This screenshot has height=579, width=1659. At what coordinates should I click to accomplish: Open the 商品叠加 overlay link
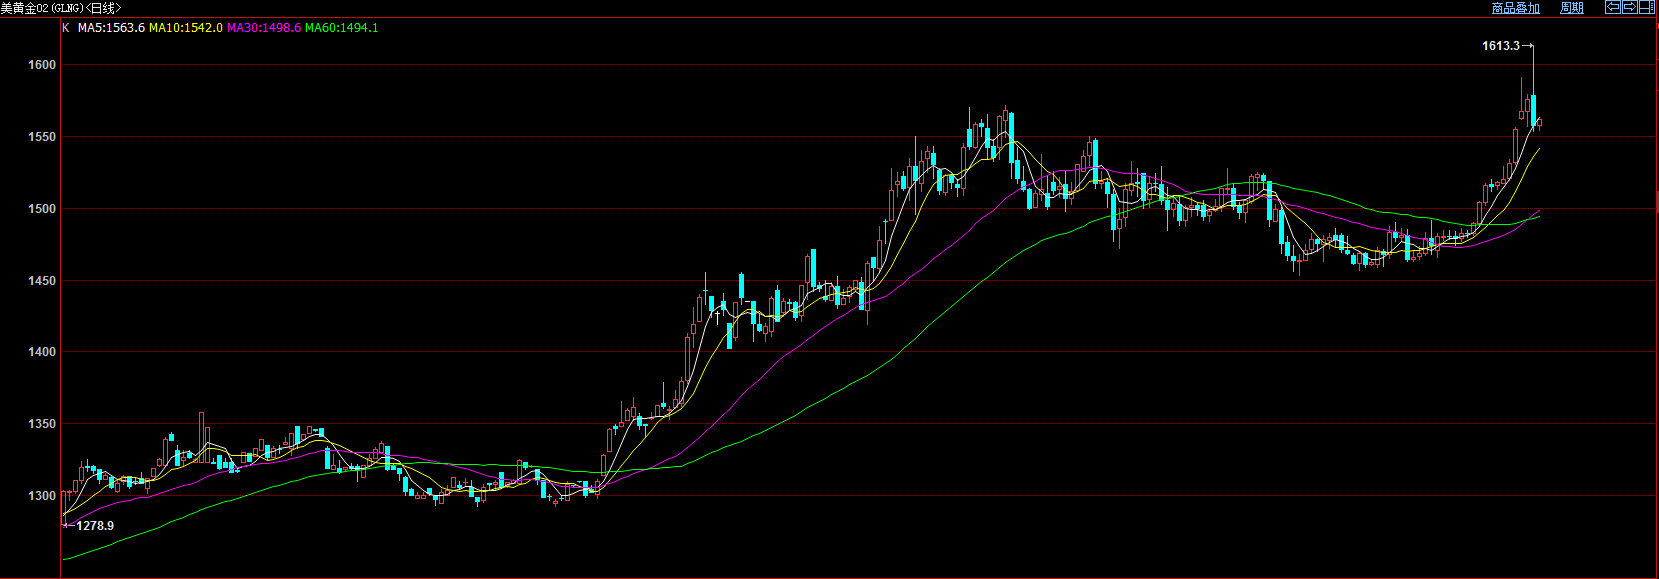(1515, 8)
